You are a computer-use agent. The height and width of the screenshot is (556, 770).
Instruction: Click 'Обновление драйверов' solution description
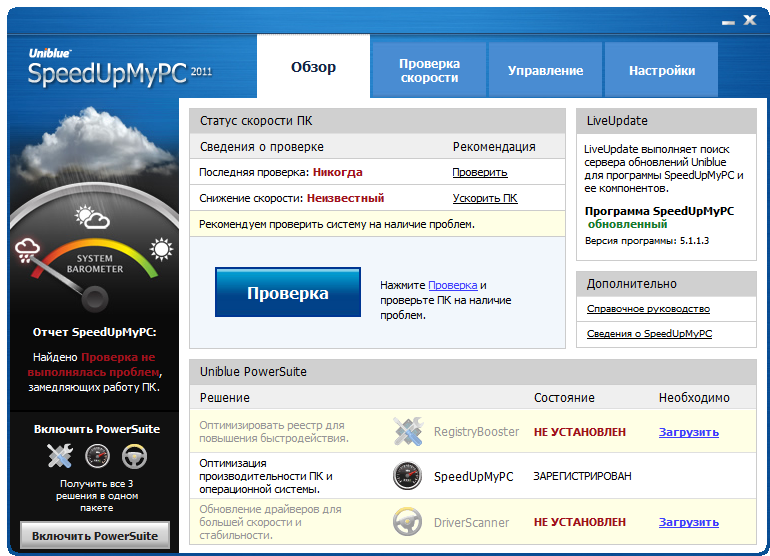270,522
